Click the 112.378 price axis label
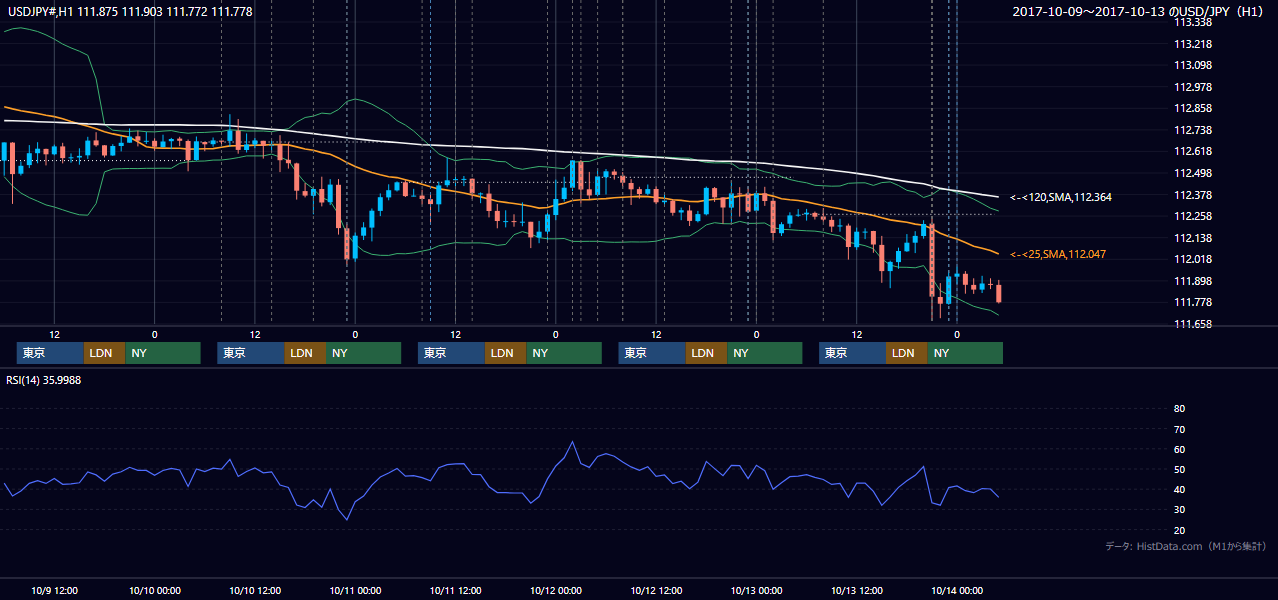1278x600 pixels. pyautogui.click(x=1193, y=195)
